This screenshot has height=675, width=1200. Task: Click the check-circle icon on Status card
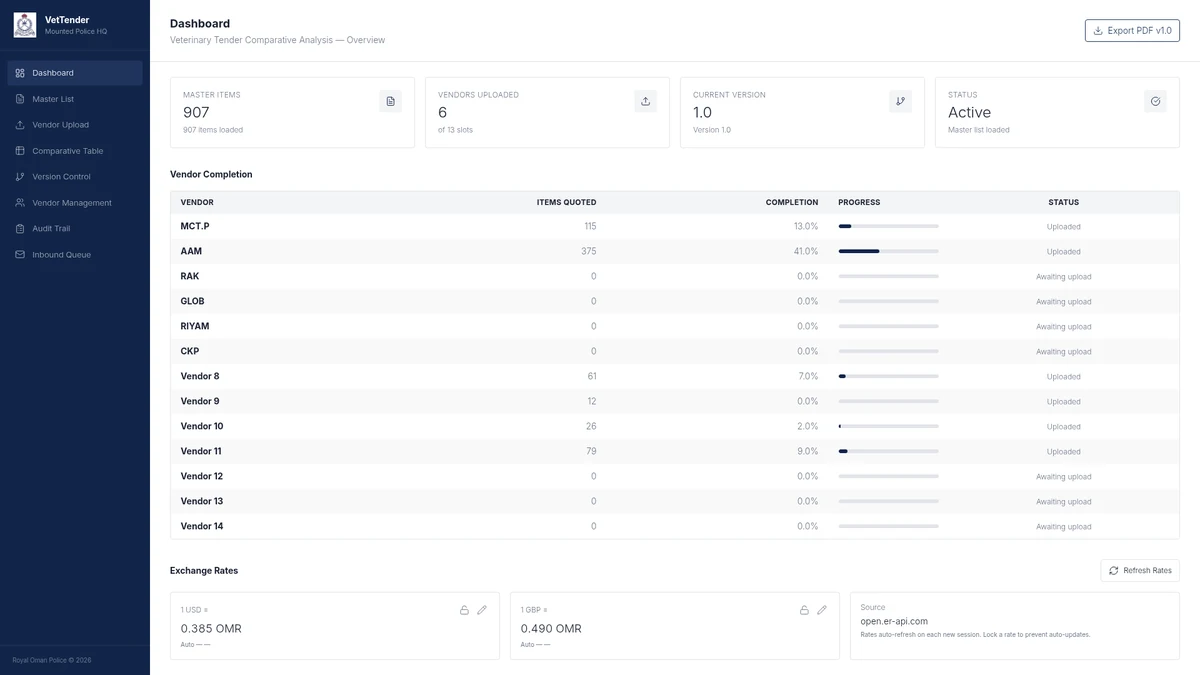click(x=1156, y=101)
